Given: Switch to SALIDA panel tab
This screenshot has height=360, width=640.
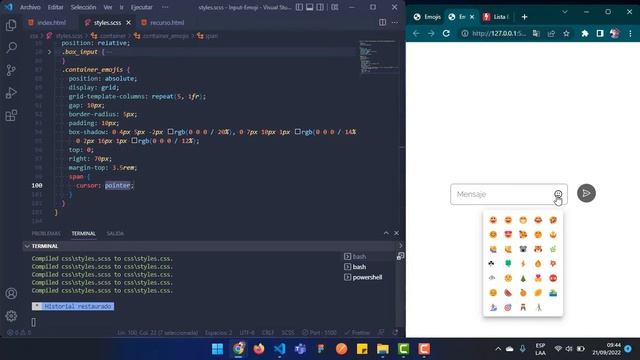Looking at the screenshot, I should coord(115,233).
